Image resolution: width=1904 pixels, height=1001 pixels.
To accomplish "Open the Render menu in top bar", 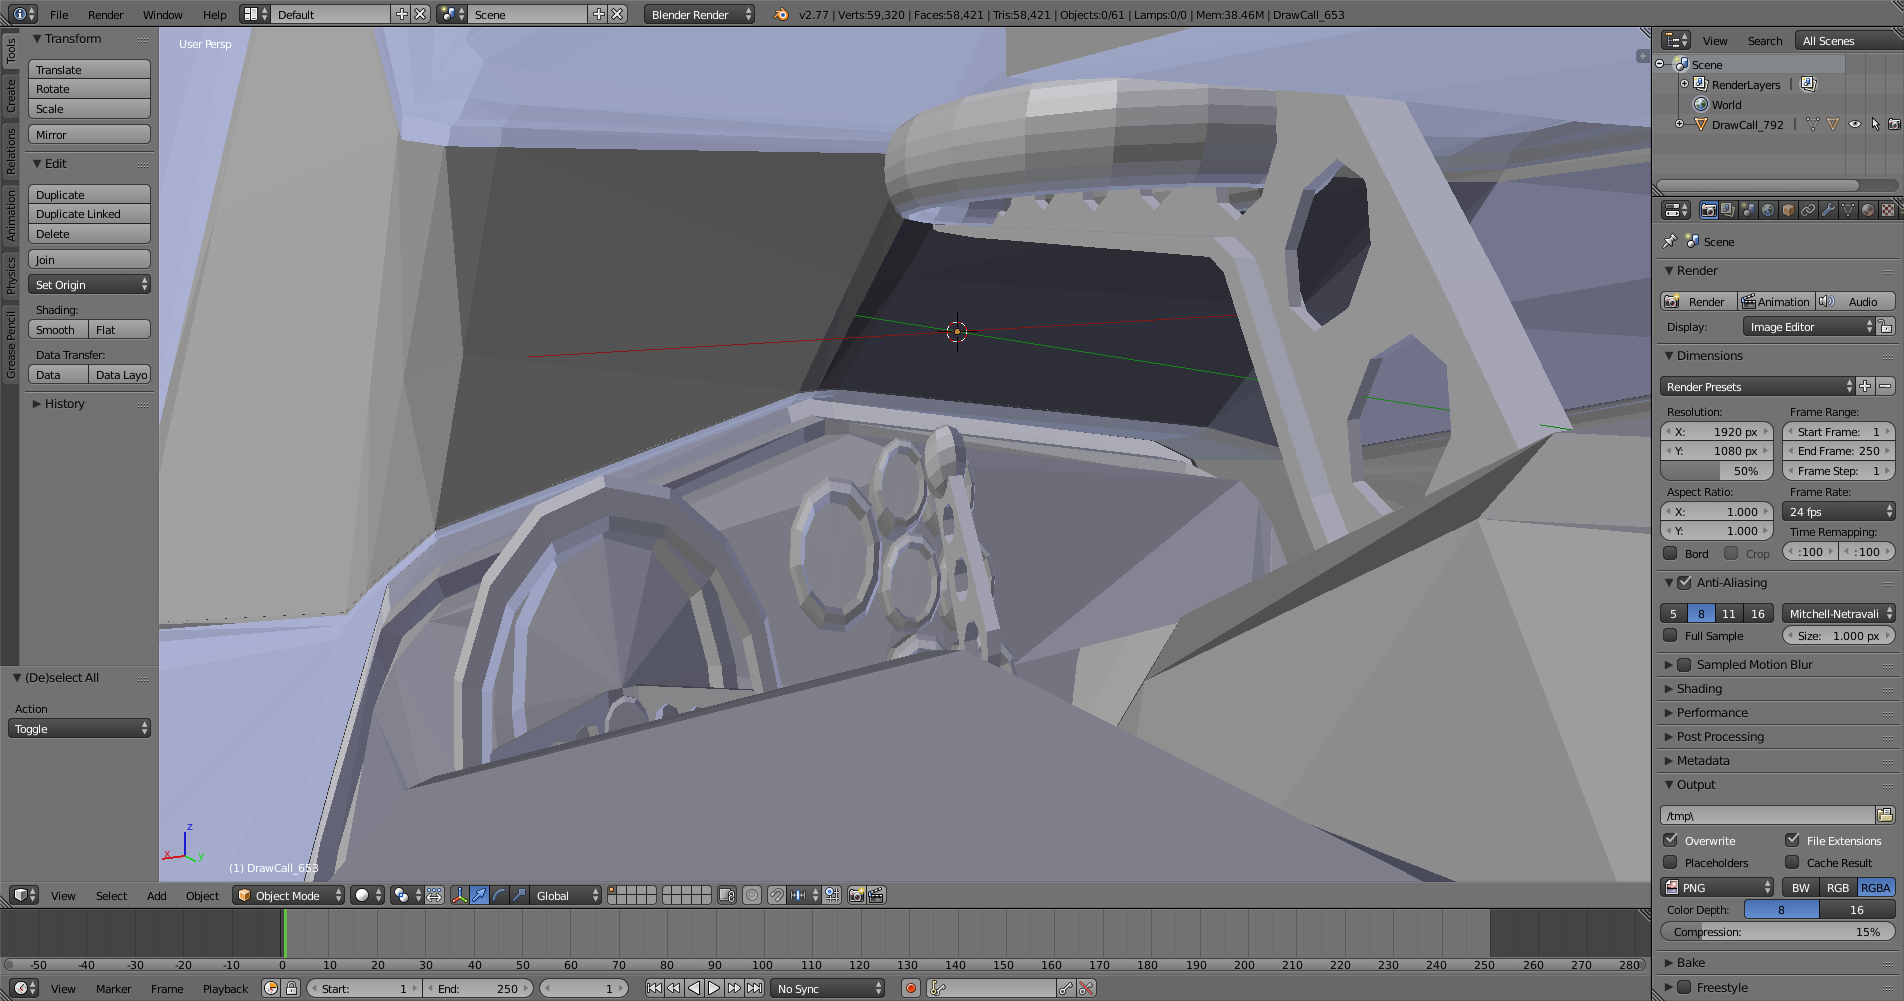I will 105,14.
